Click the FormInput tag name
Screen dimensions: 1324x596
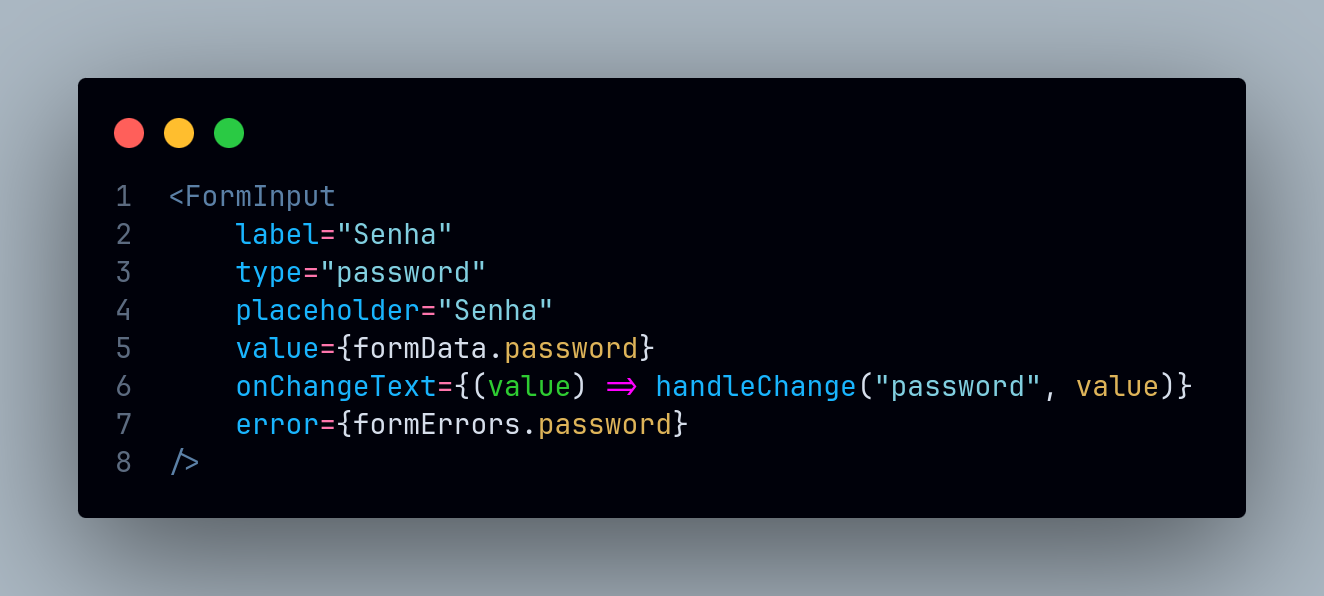click(x=261, y=196)
